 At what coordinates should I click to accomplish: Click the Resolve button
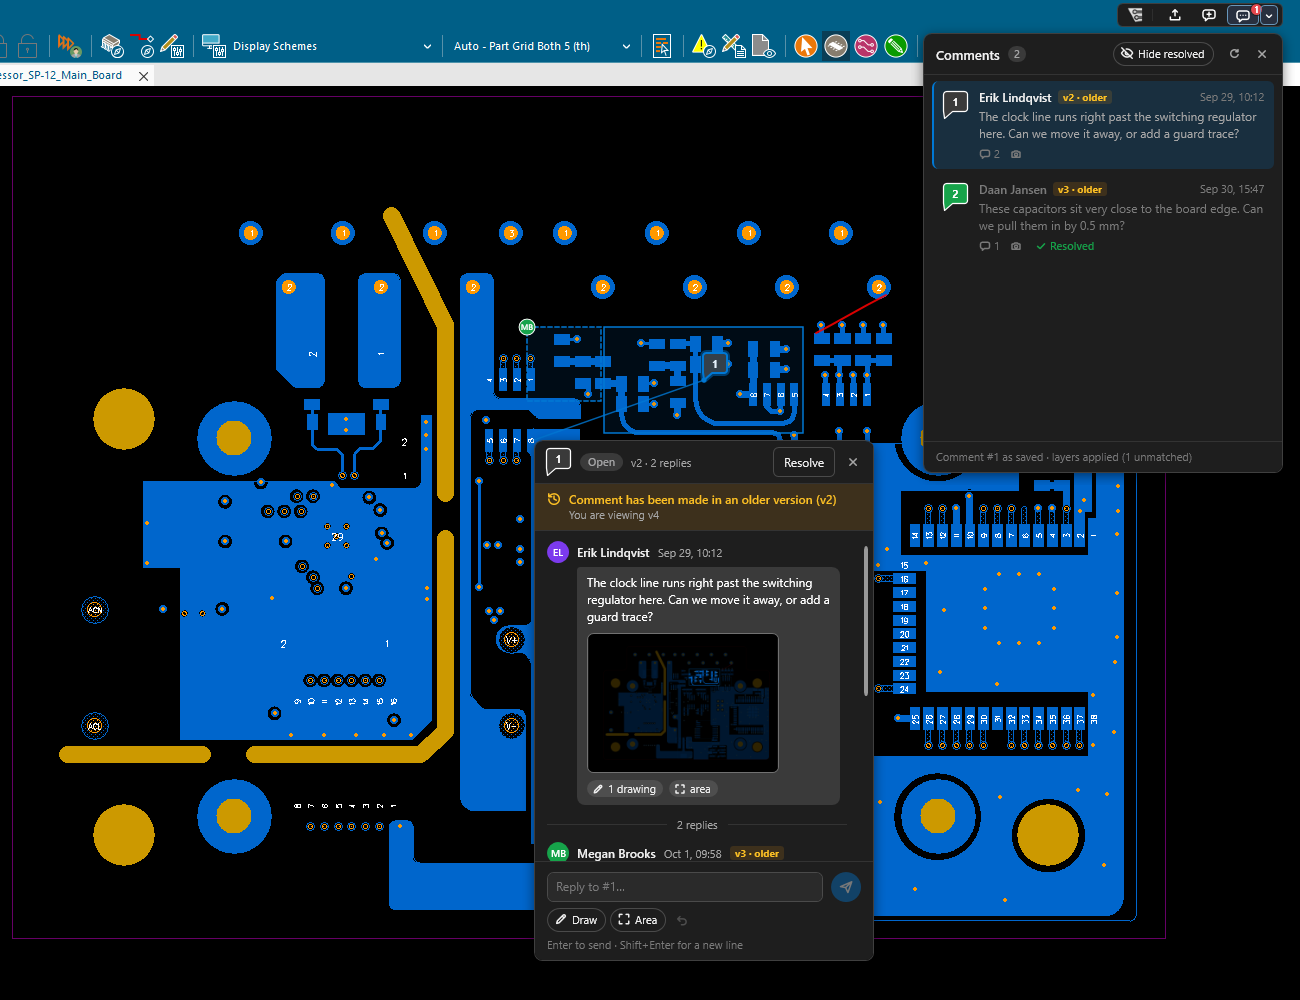tap(804, 462)
